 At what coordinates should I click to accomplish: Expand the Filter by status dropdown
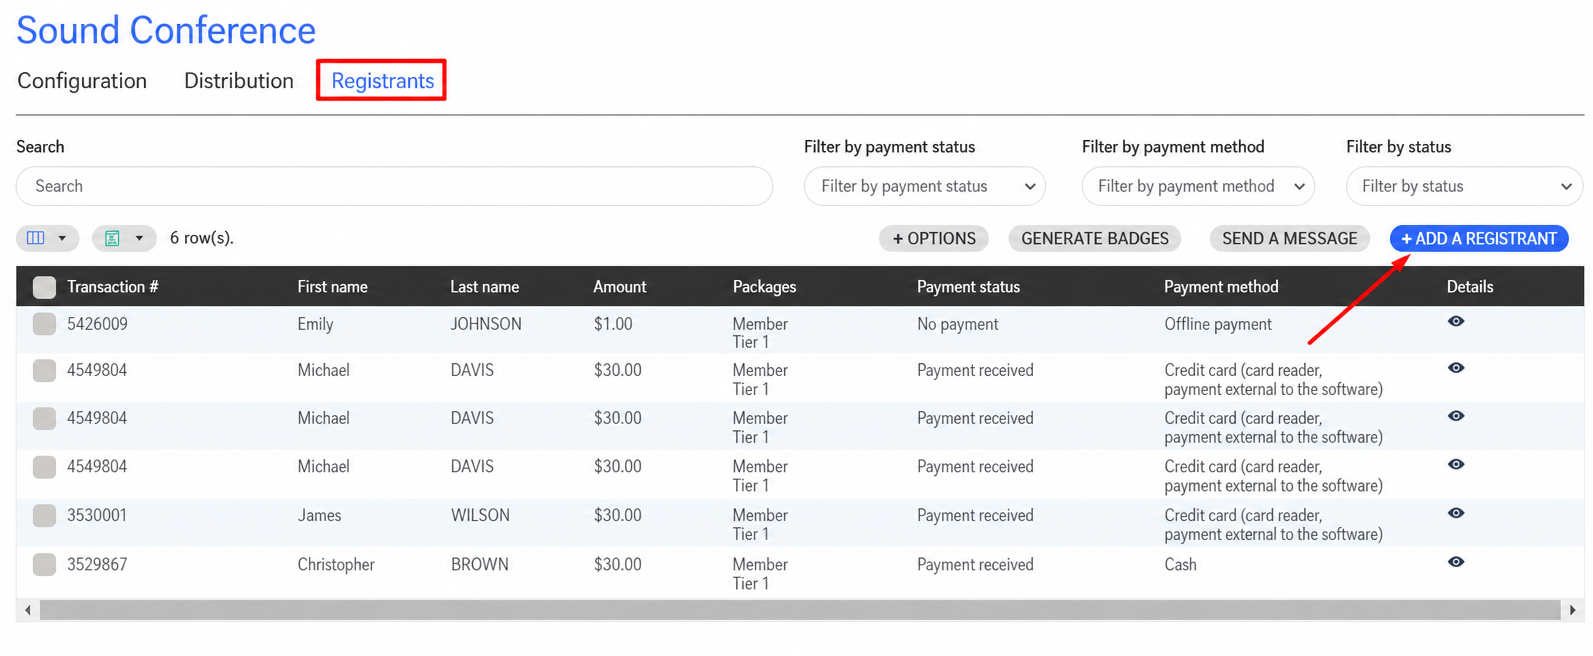(1464, 186)
